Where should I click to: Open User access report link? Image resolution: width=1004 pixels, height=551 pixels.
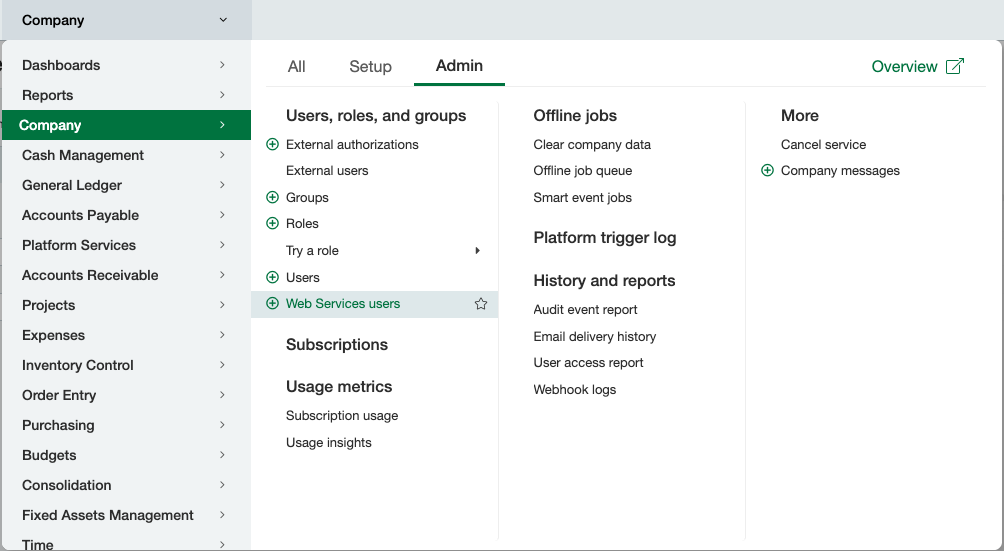588,363
